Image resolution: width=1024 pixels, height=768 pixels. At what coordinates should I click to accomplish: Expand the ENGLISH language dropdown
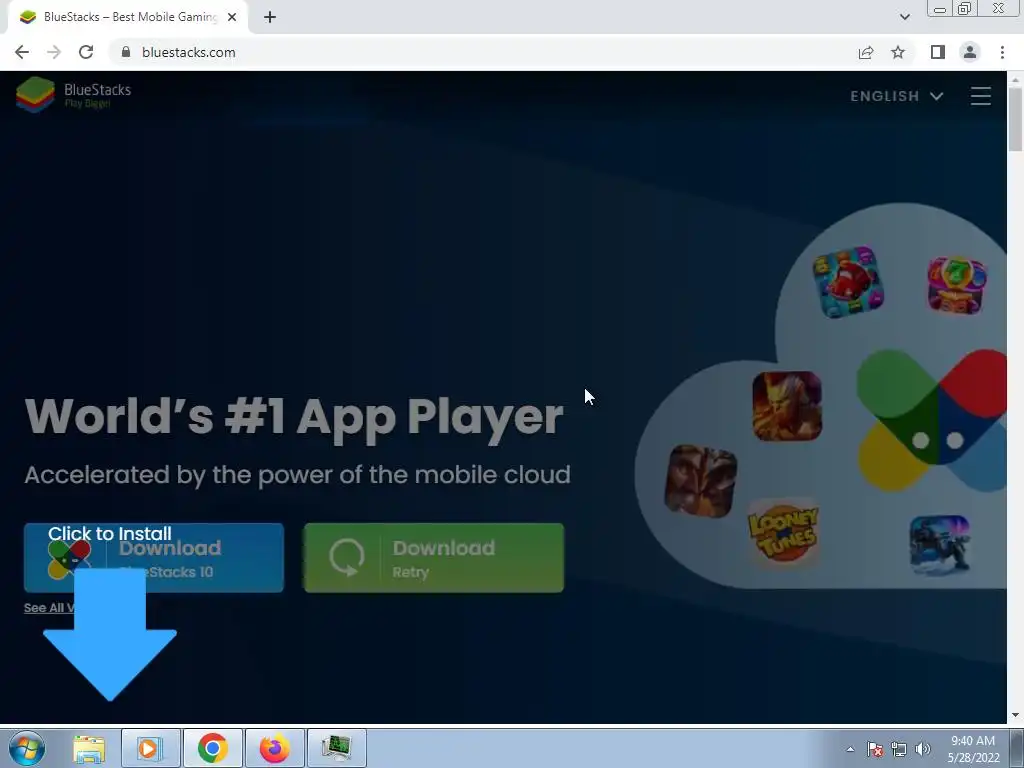[x=897, y=96]
